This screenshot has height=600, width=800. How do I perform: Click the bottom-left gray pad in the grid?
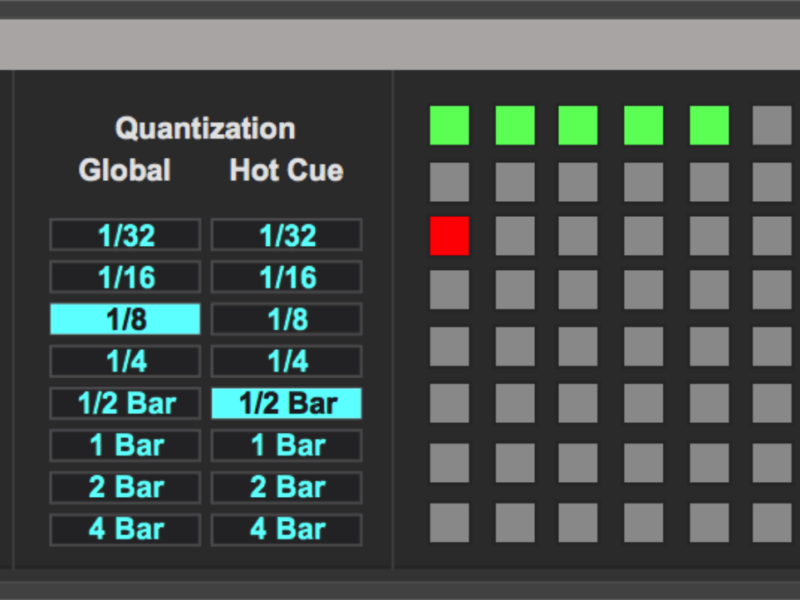pos(449,522)
